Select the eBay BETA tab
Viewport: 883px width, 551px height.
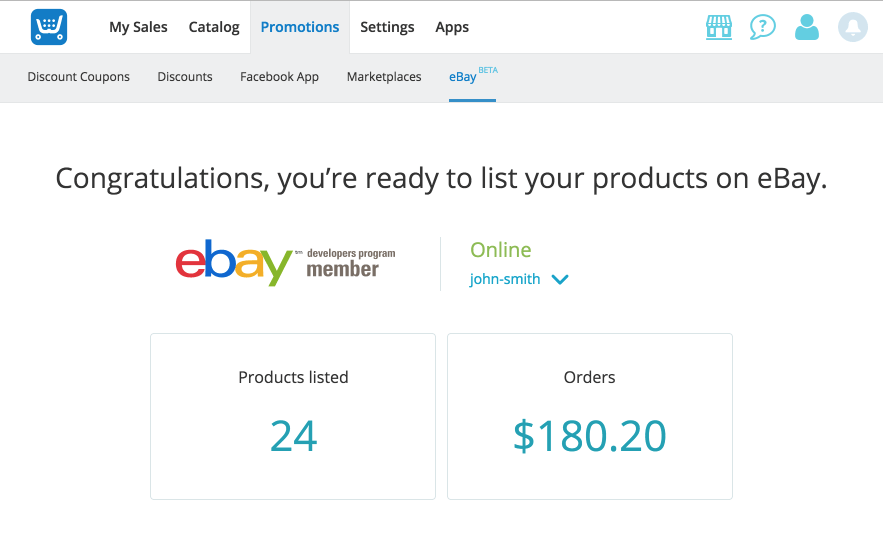pyautogui.click(x=472, y=76)
